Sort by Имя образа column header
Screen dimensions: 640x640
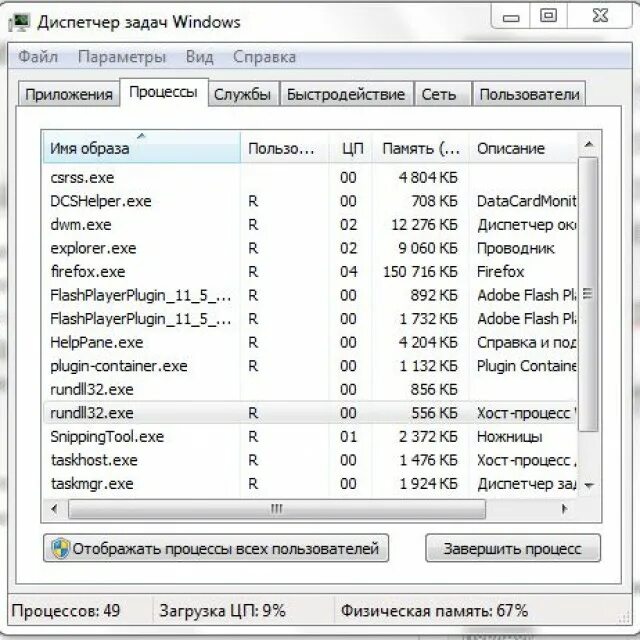click(141, 148)
